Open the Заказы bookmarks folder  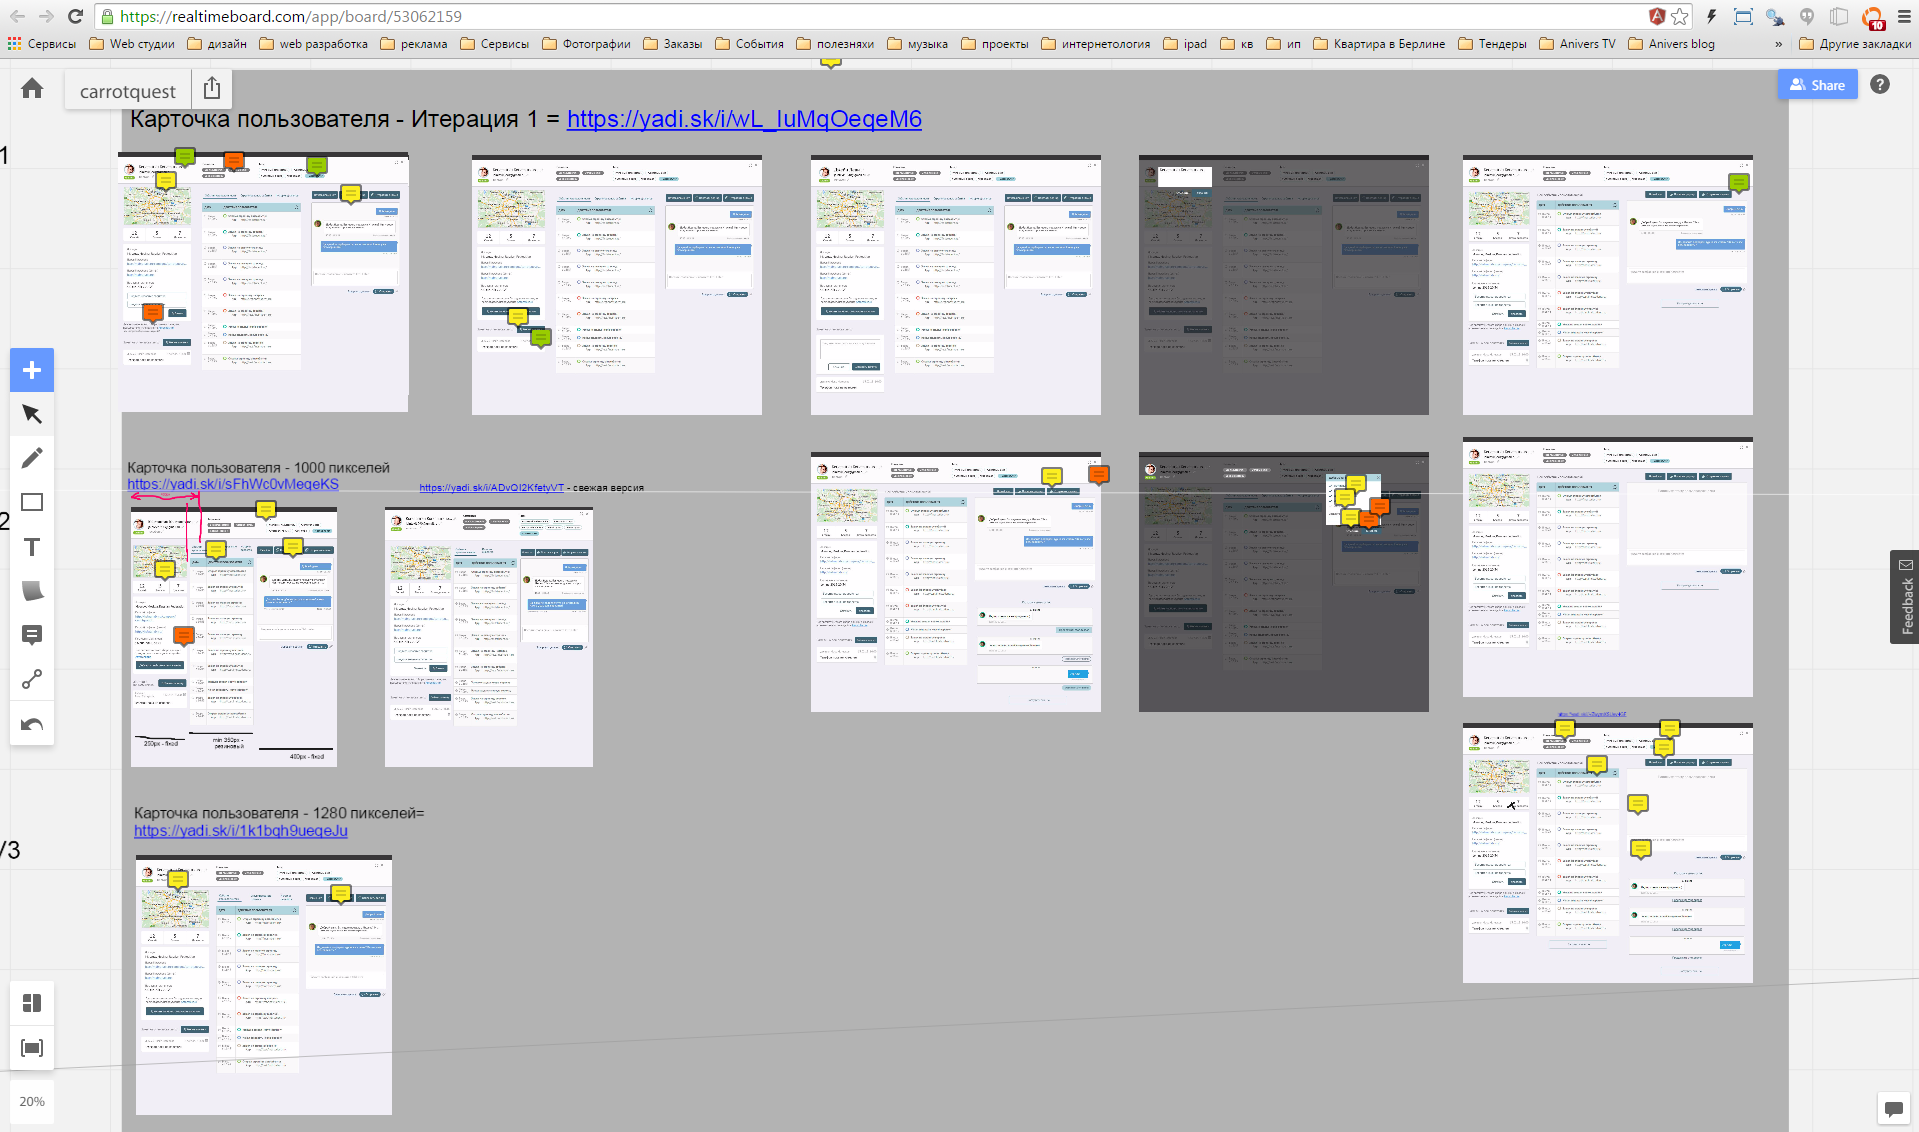673,44
